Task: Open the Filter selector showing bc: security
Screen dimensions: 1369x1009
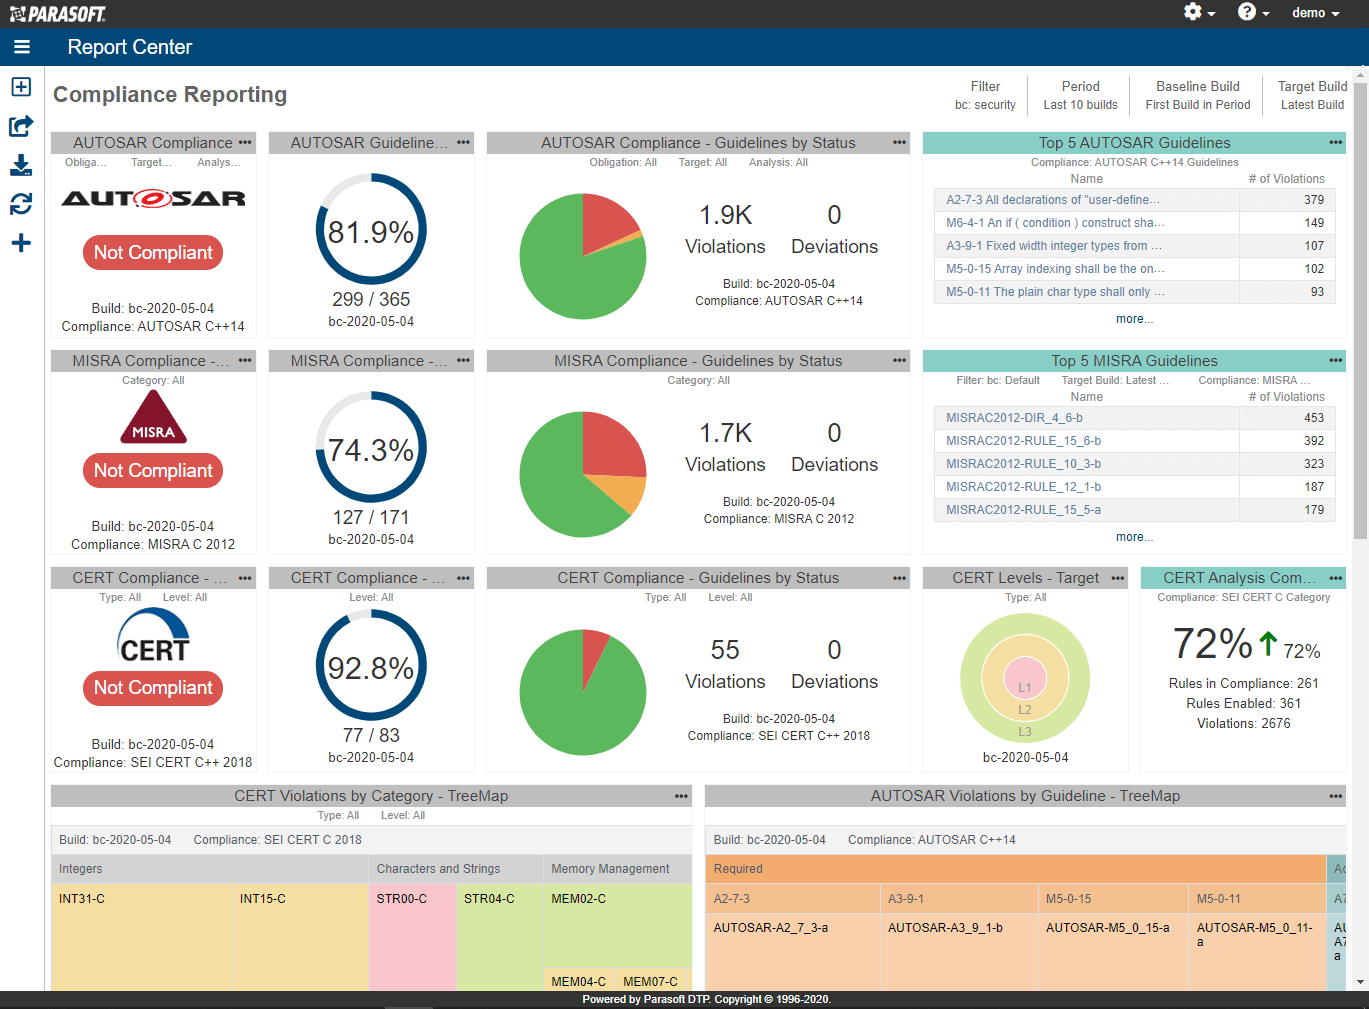Action: point(986,95)
